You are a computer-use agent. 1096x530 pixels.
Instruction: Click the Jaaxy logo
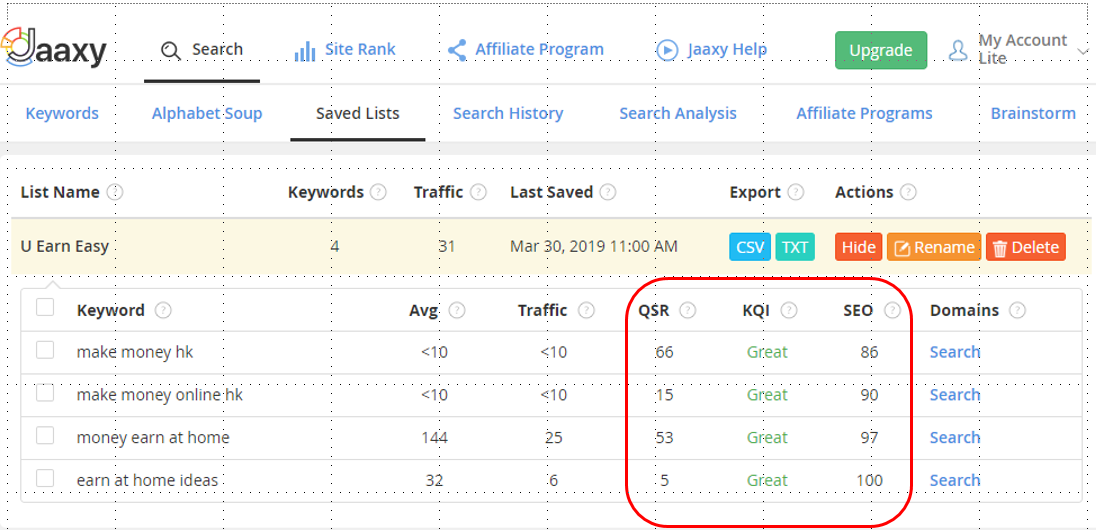click(x=54, y=50)
